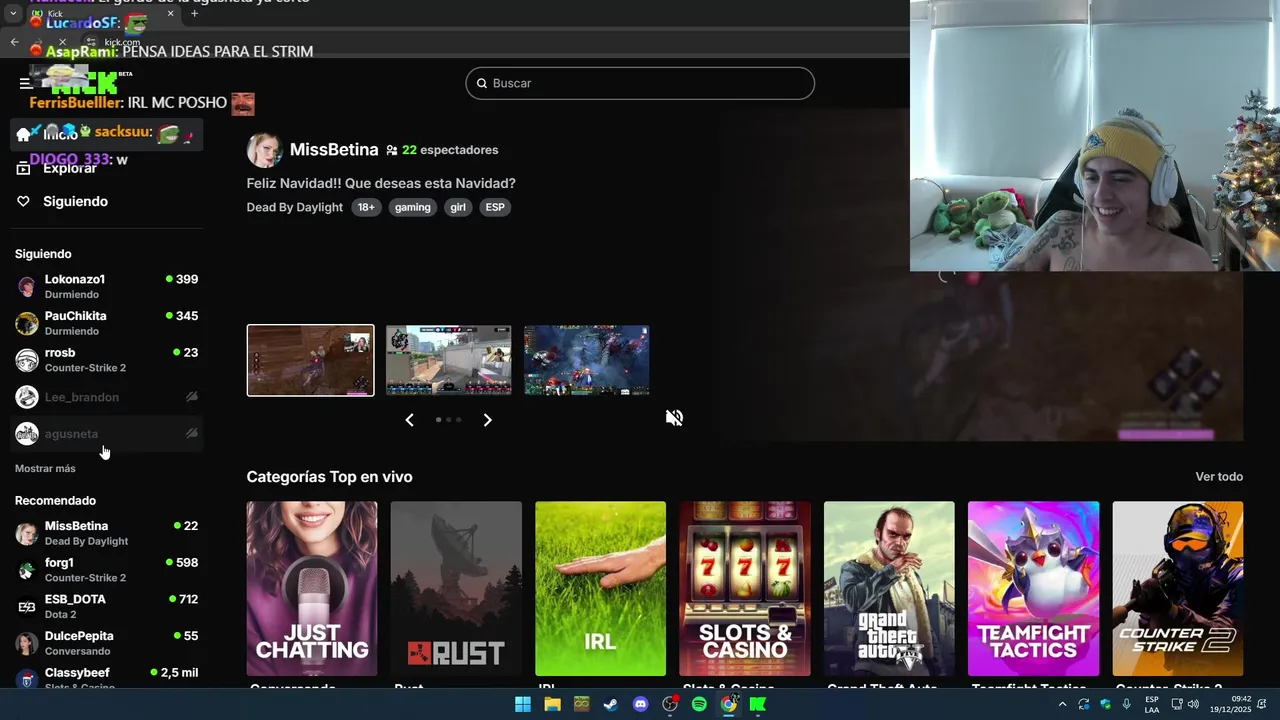Open Explorar in the sidebar
Viewport: 1280px width, 720px height.
coord(70,168)
